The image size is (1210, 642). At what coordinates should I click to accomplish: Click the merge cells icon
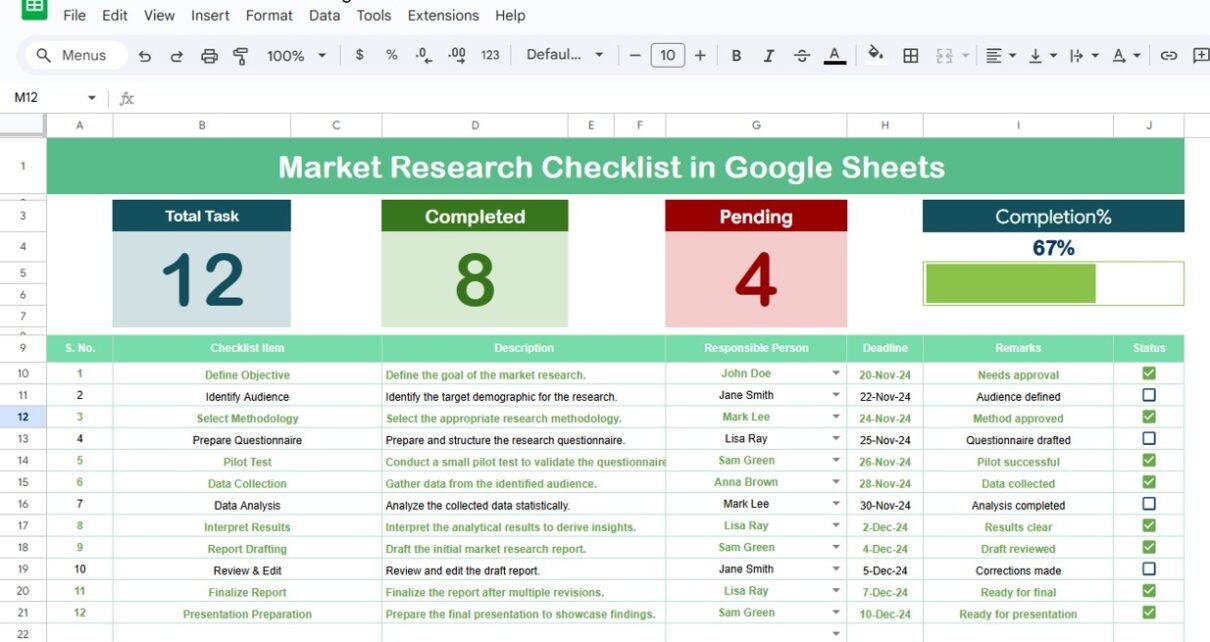tap(944, 56)
